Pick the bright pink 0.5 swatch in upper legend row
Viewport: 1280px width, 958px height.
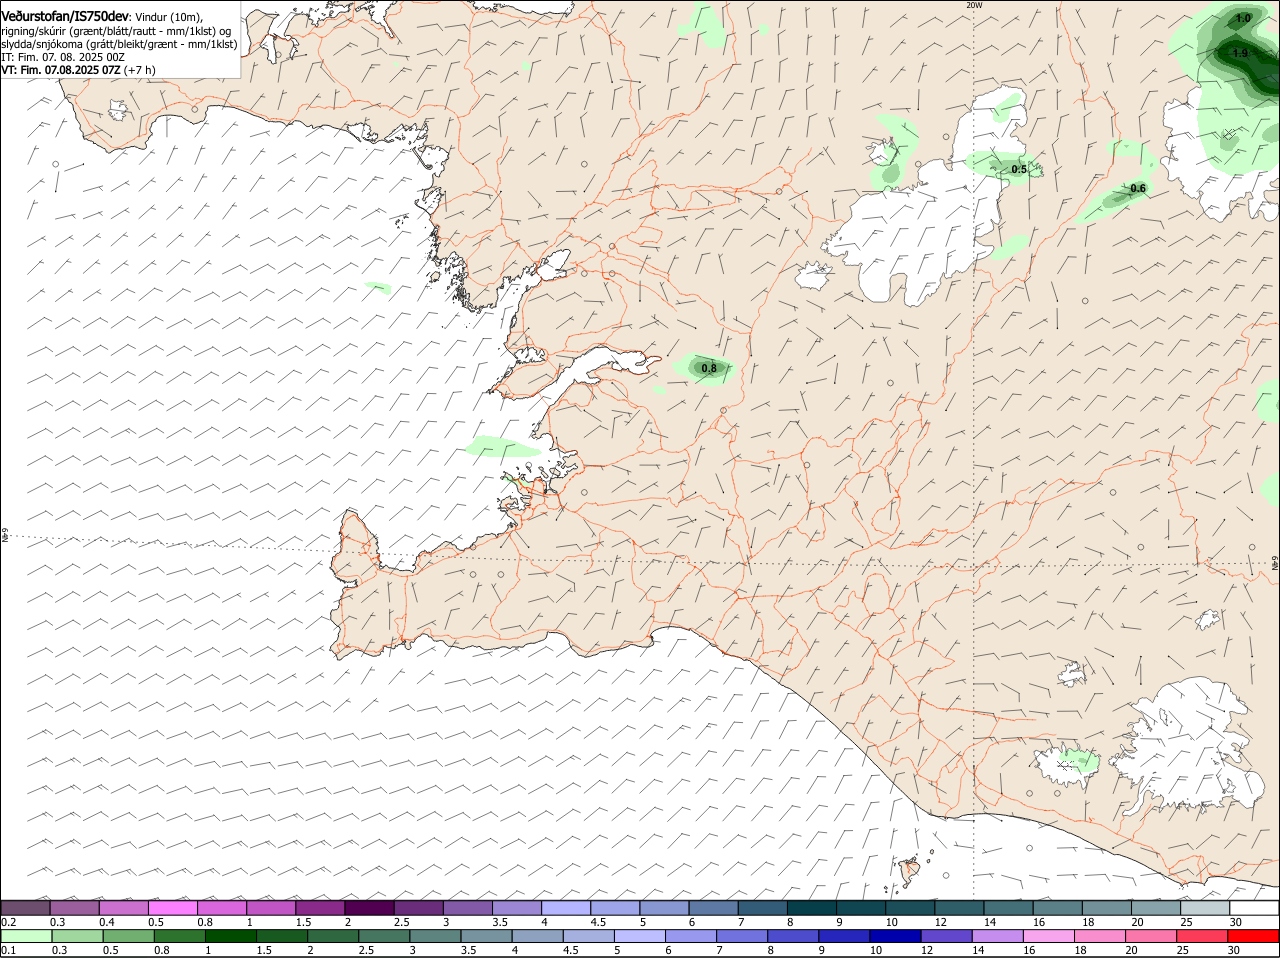[173, 907]
